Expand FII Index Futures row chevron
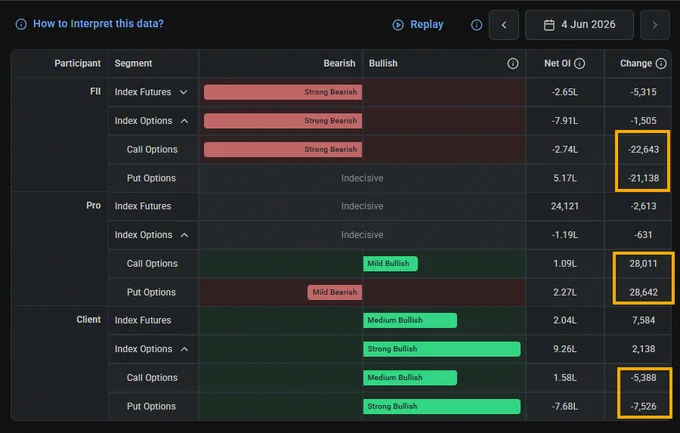680x433 pixels. click(x=184, y=92)
